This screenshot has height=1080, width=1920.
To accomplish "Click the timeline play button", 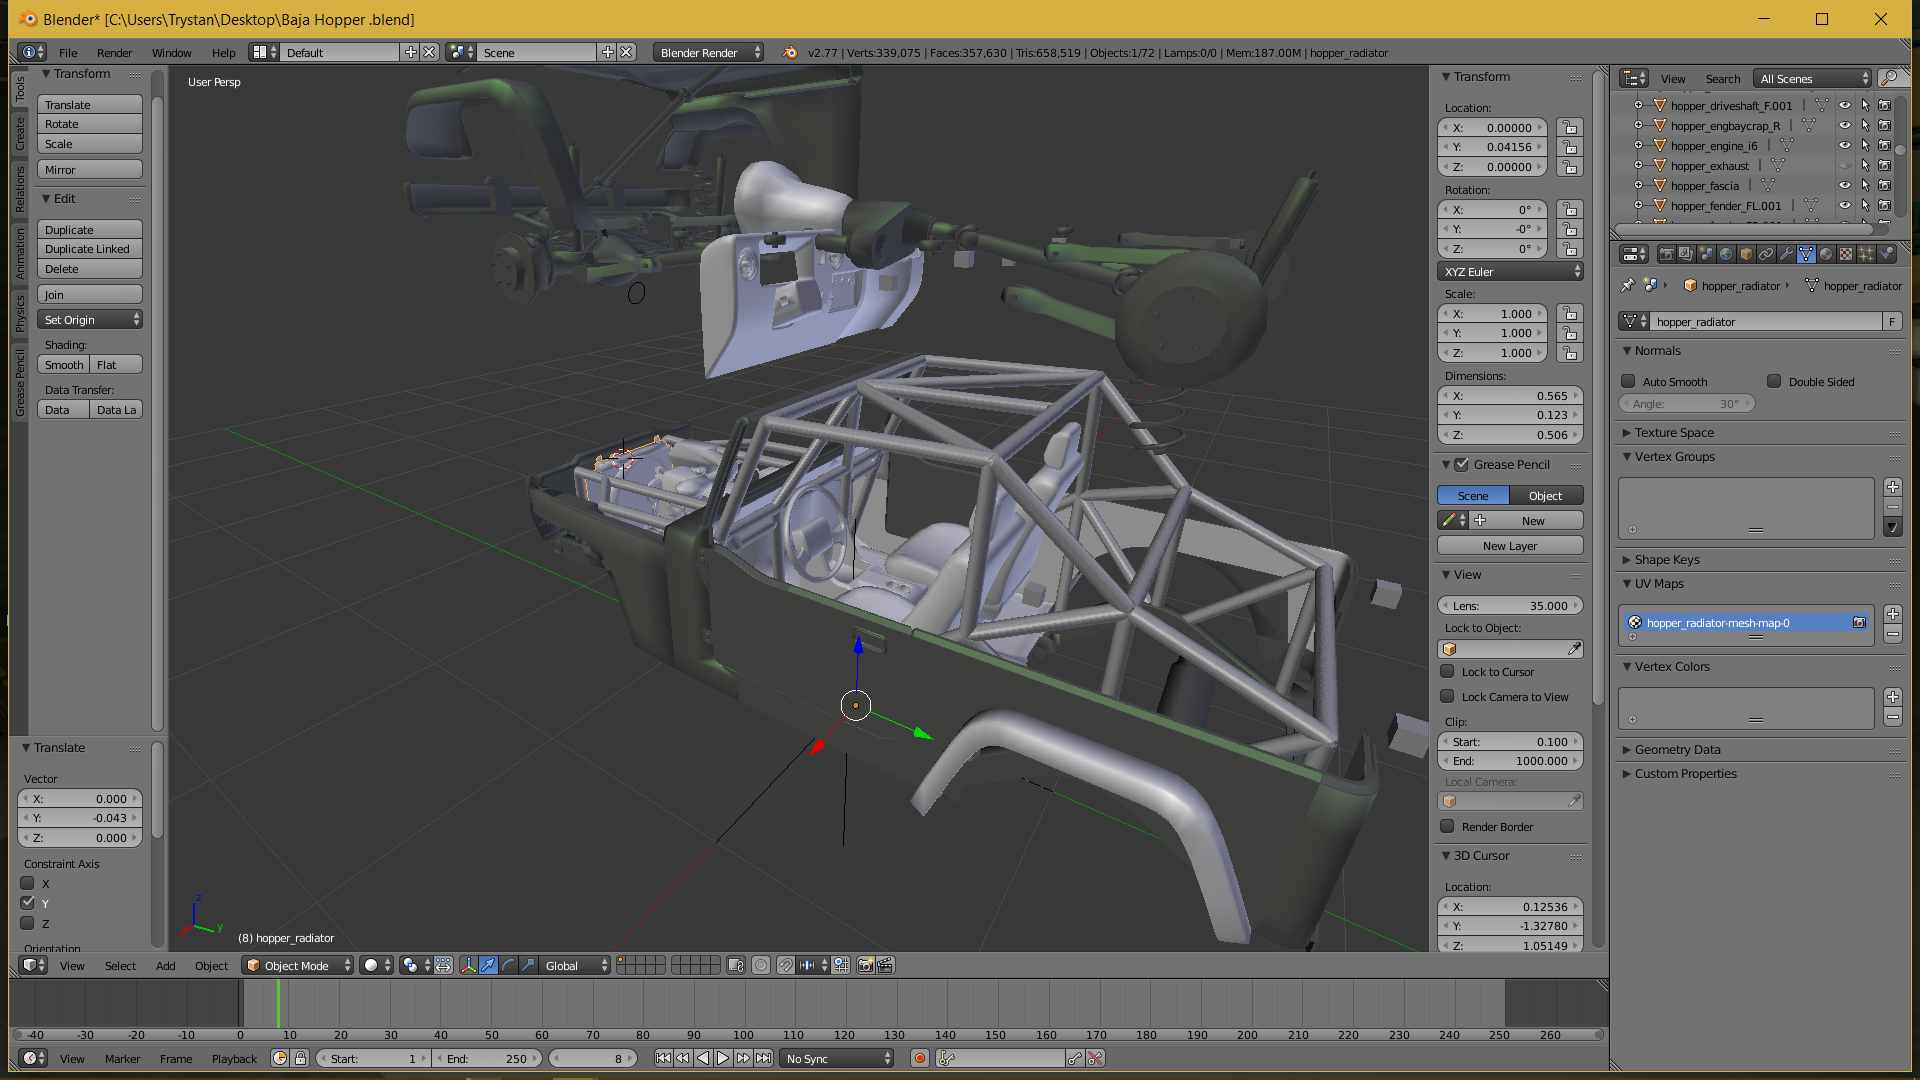I will pyautogui.click(x=723, y=1058).
